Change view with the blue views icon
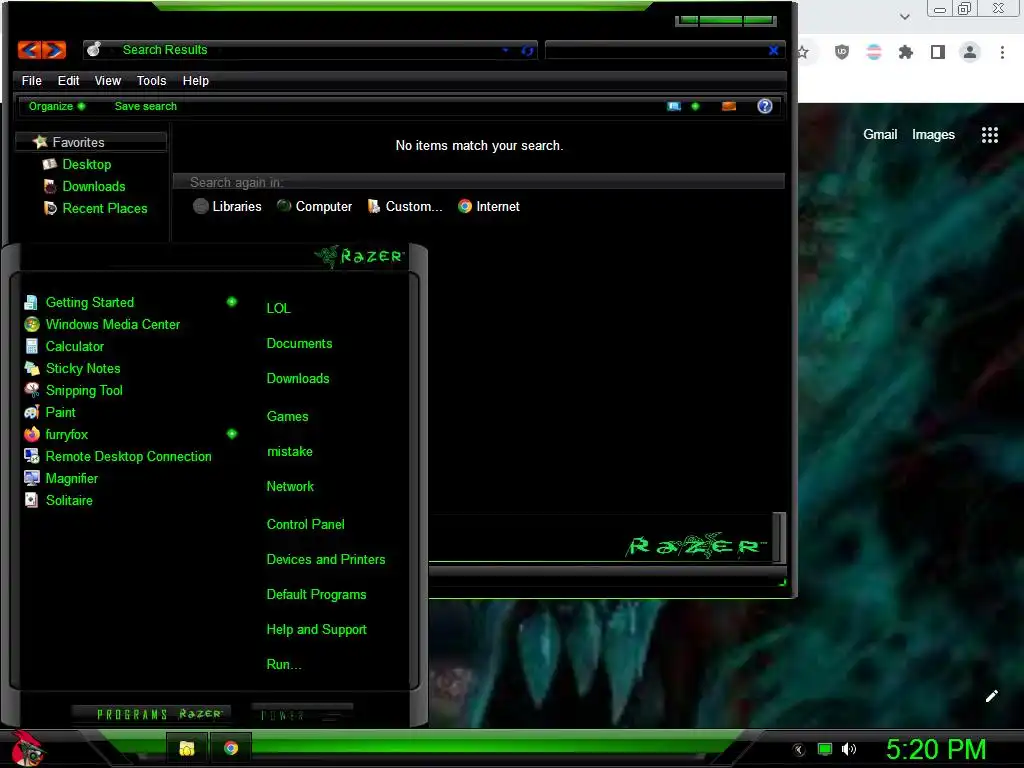The height and width of the screenshot is (768, 1024). pyautogui.click(x=674, y=106)
